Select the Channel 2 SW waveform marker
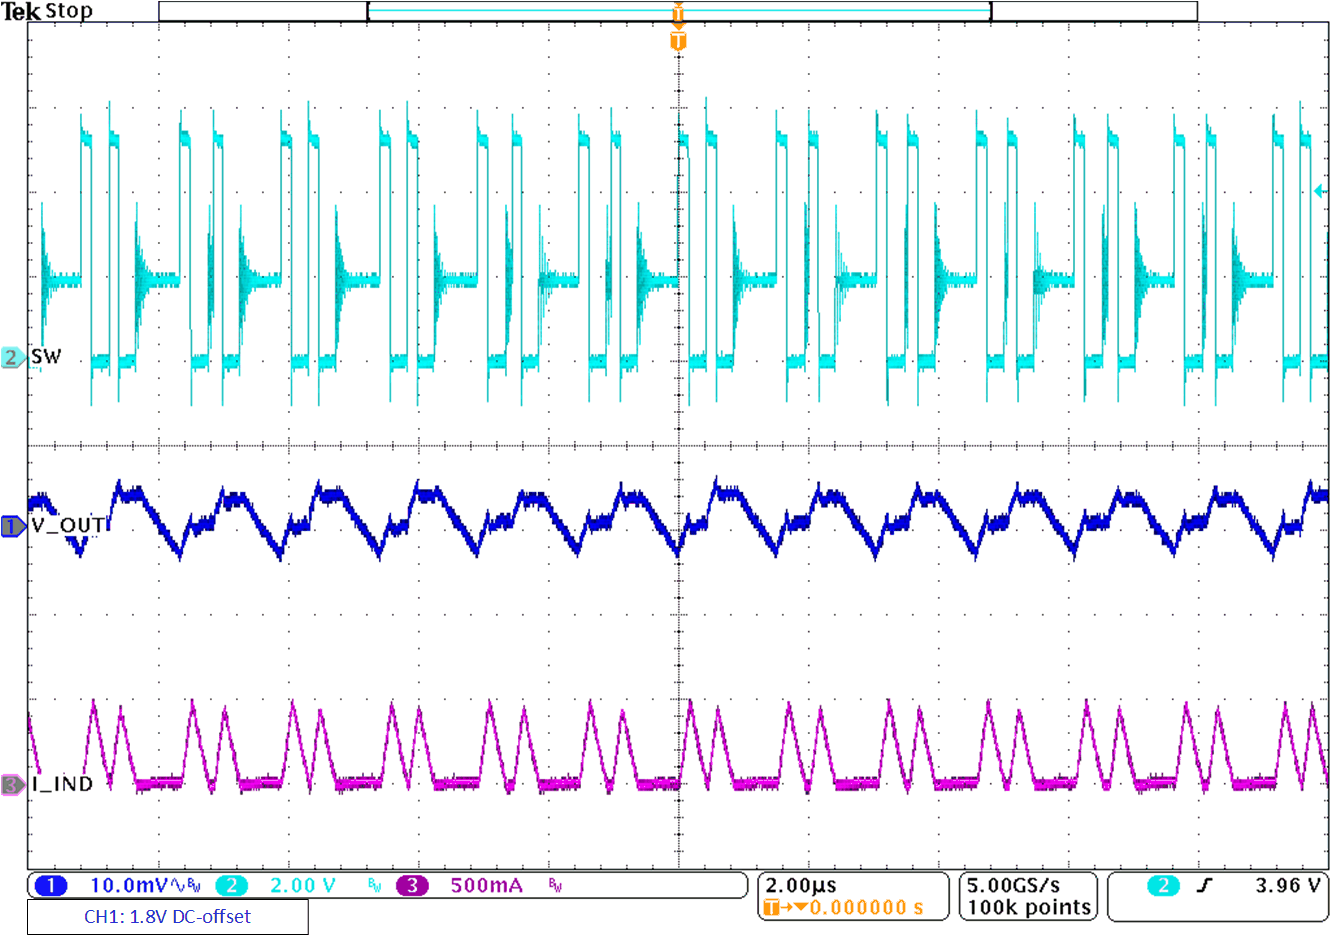This screenshot has width=1333, height=940. tap(10, 355)
